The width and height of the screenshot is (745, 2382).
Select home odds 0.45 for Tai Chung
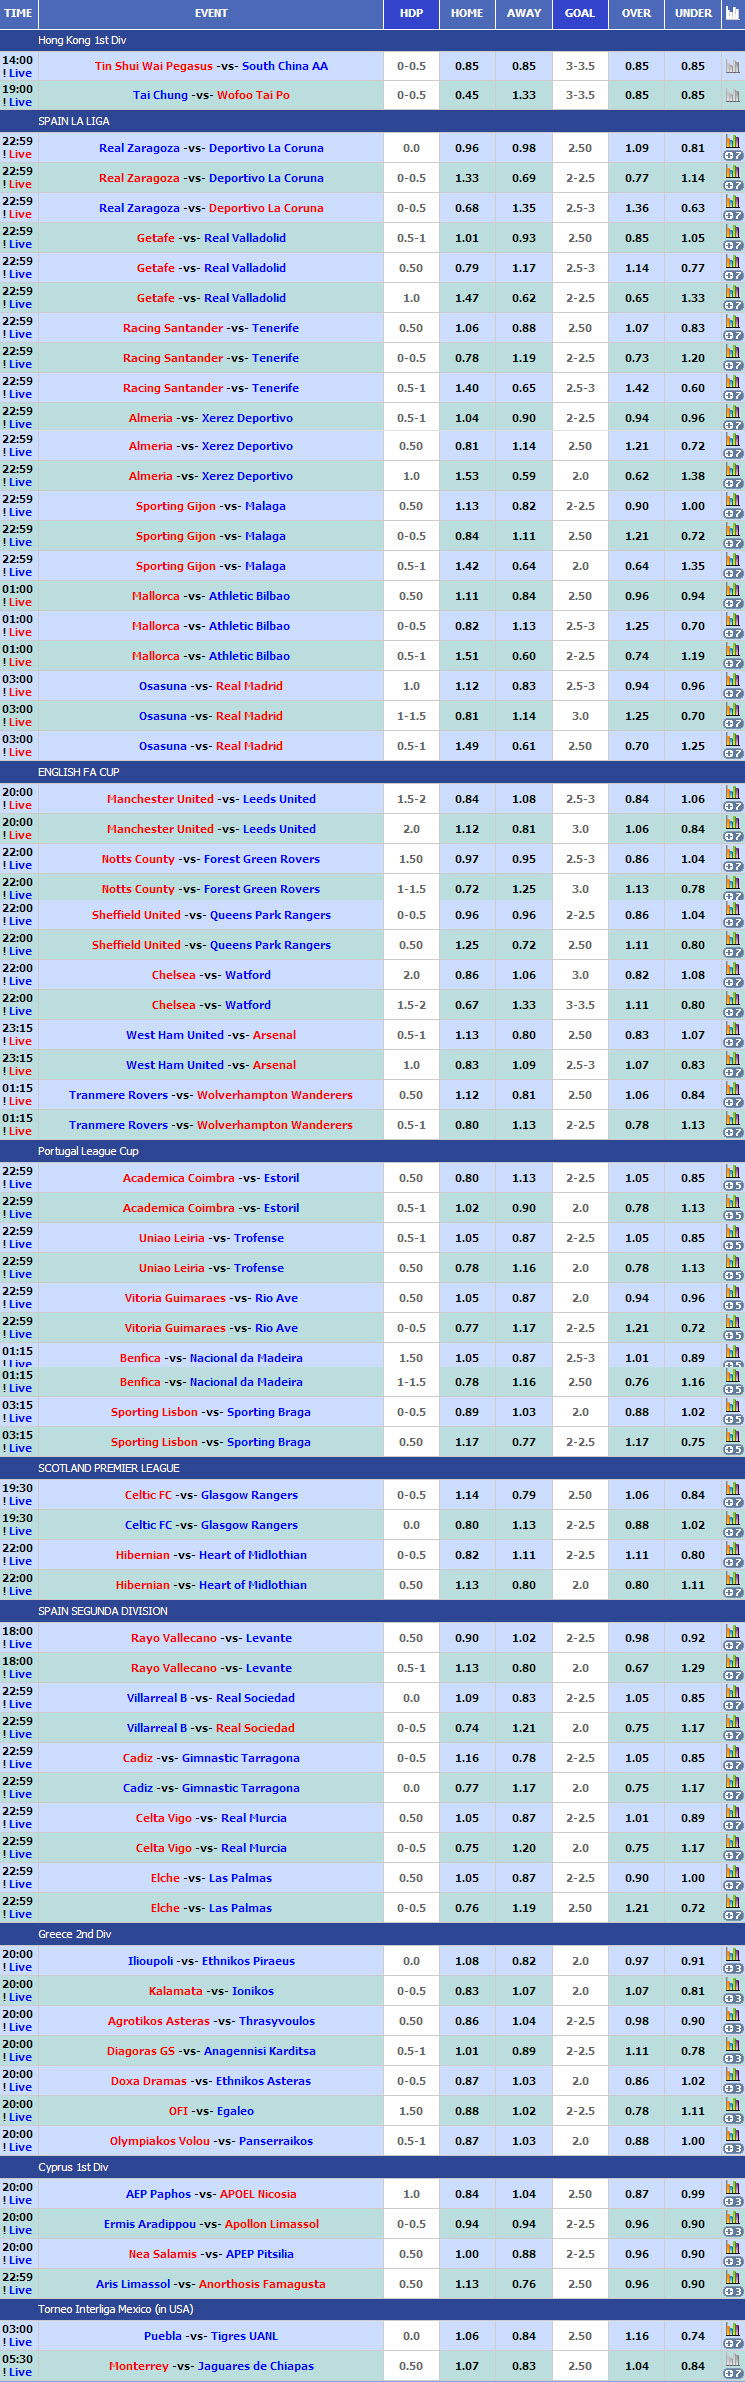(x=467, y=96)
